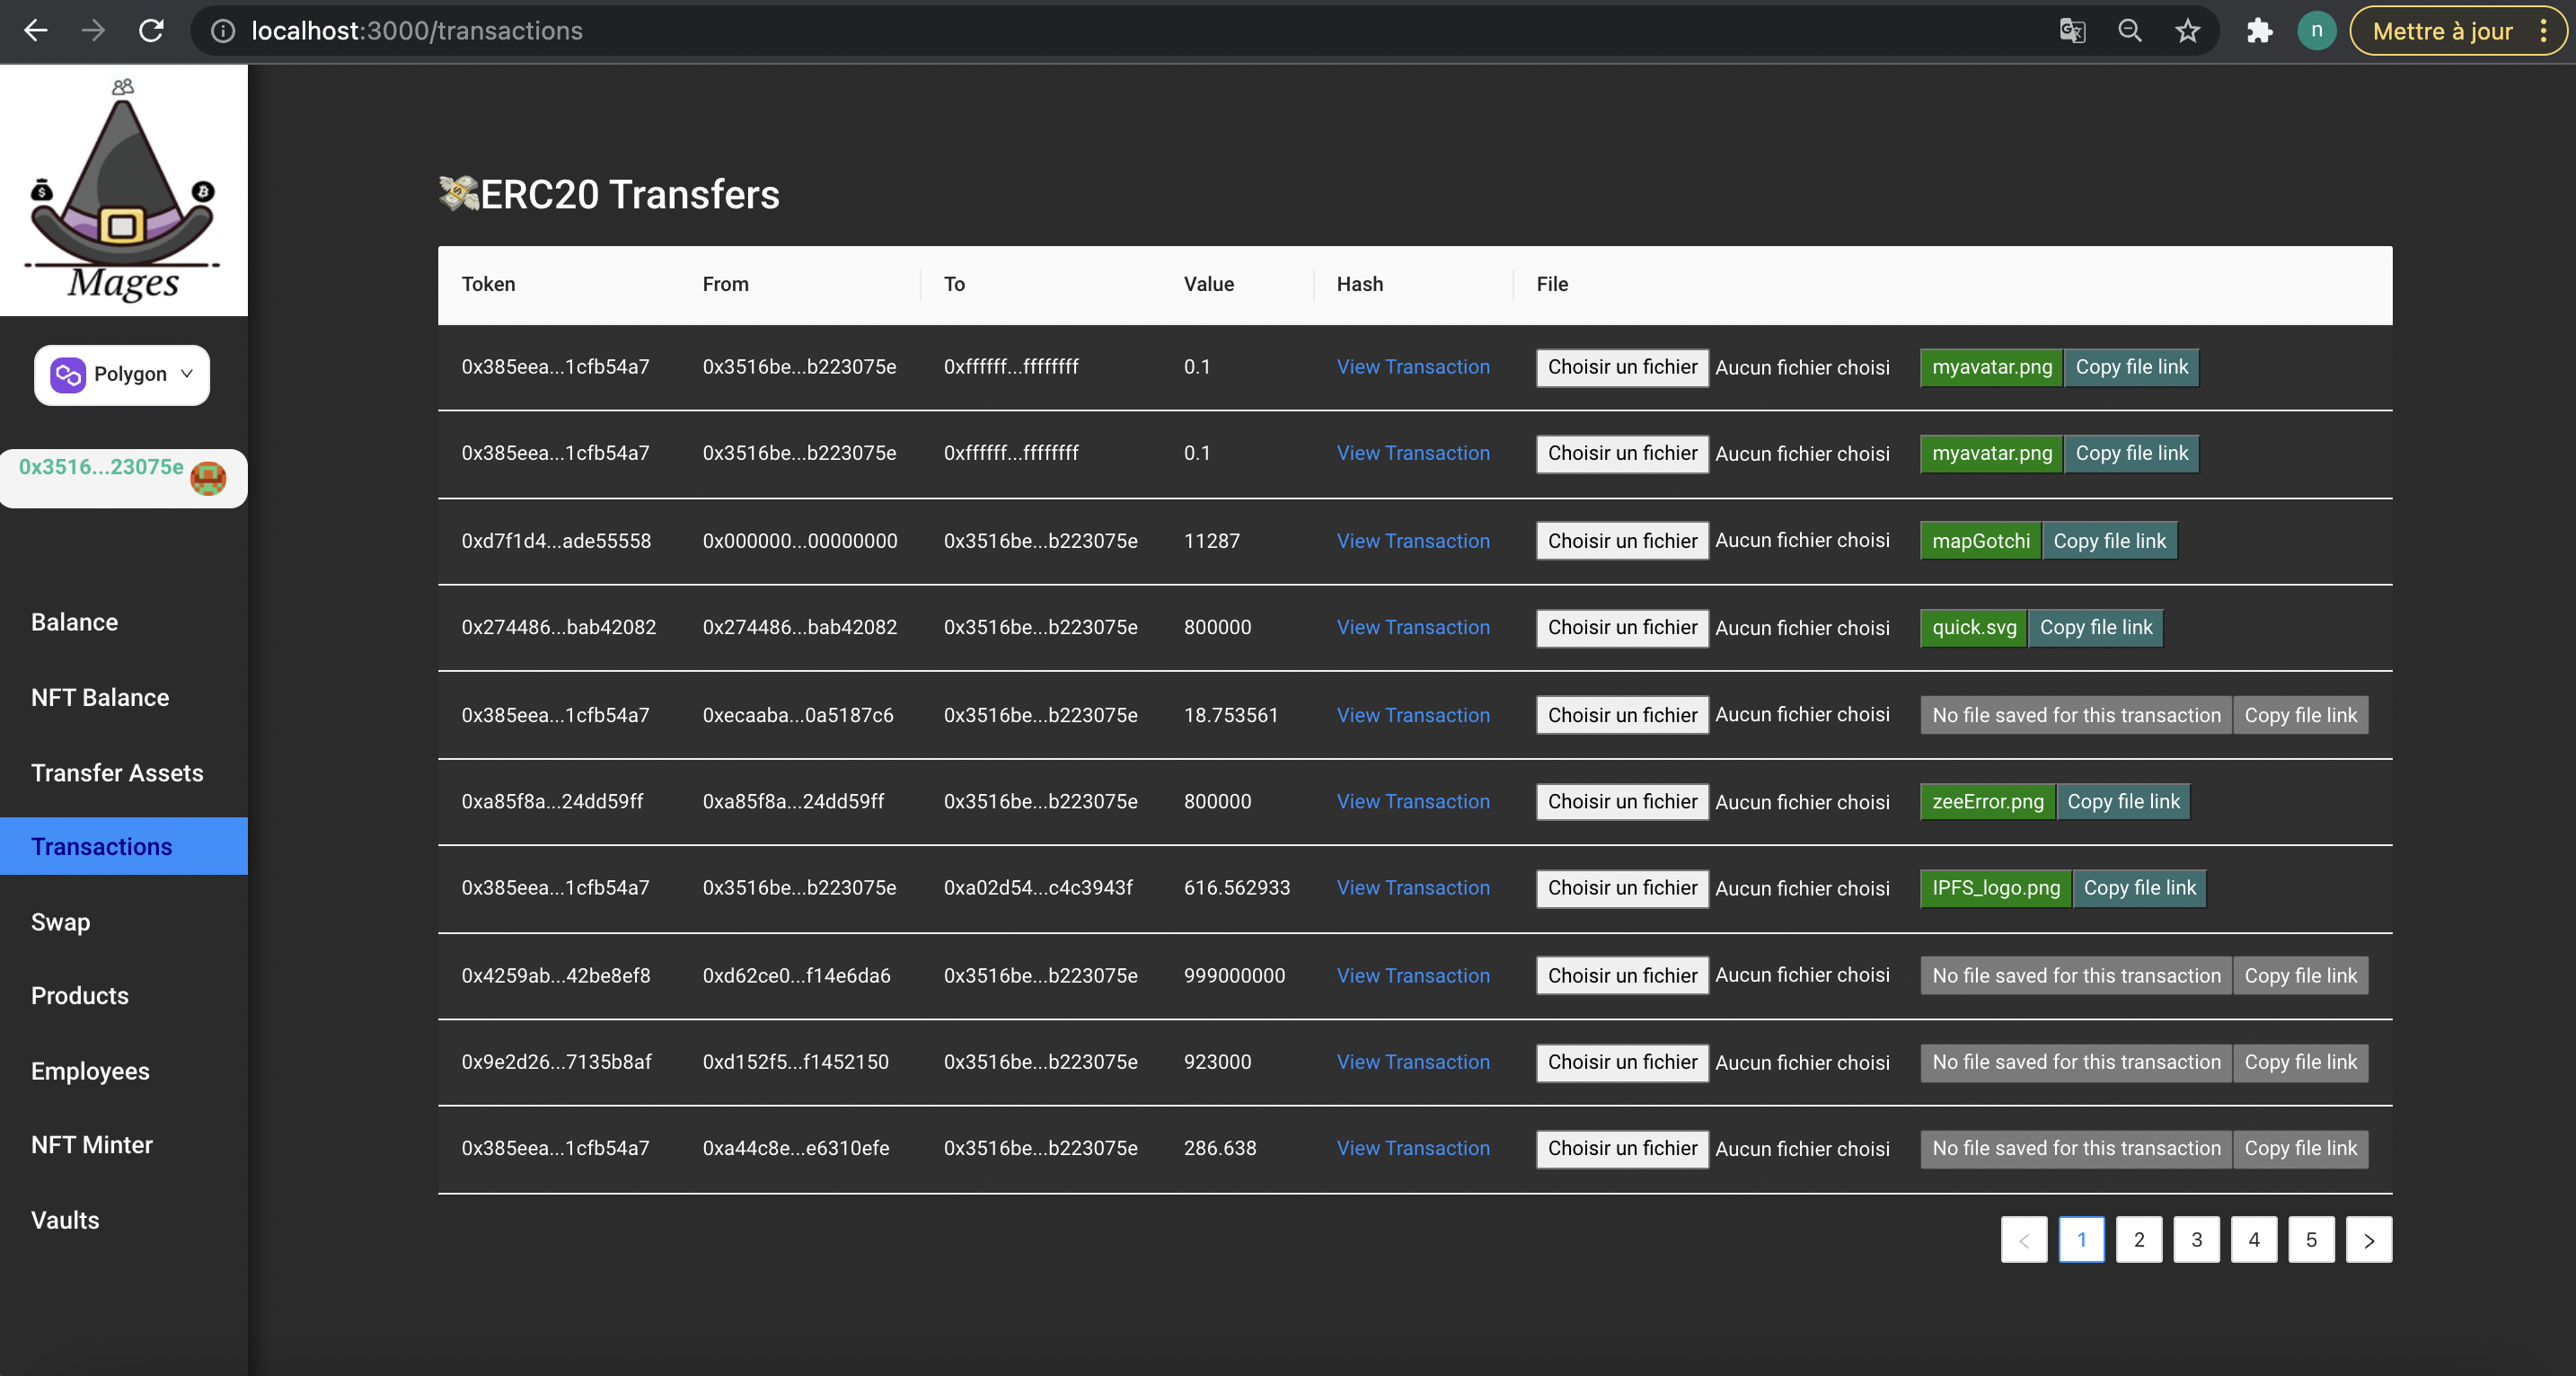
Task: Open the zoom magnifier icon in address bar
Action: [x=2130, y=31]
